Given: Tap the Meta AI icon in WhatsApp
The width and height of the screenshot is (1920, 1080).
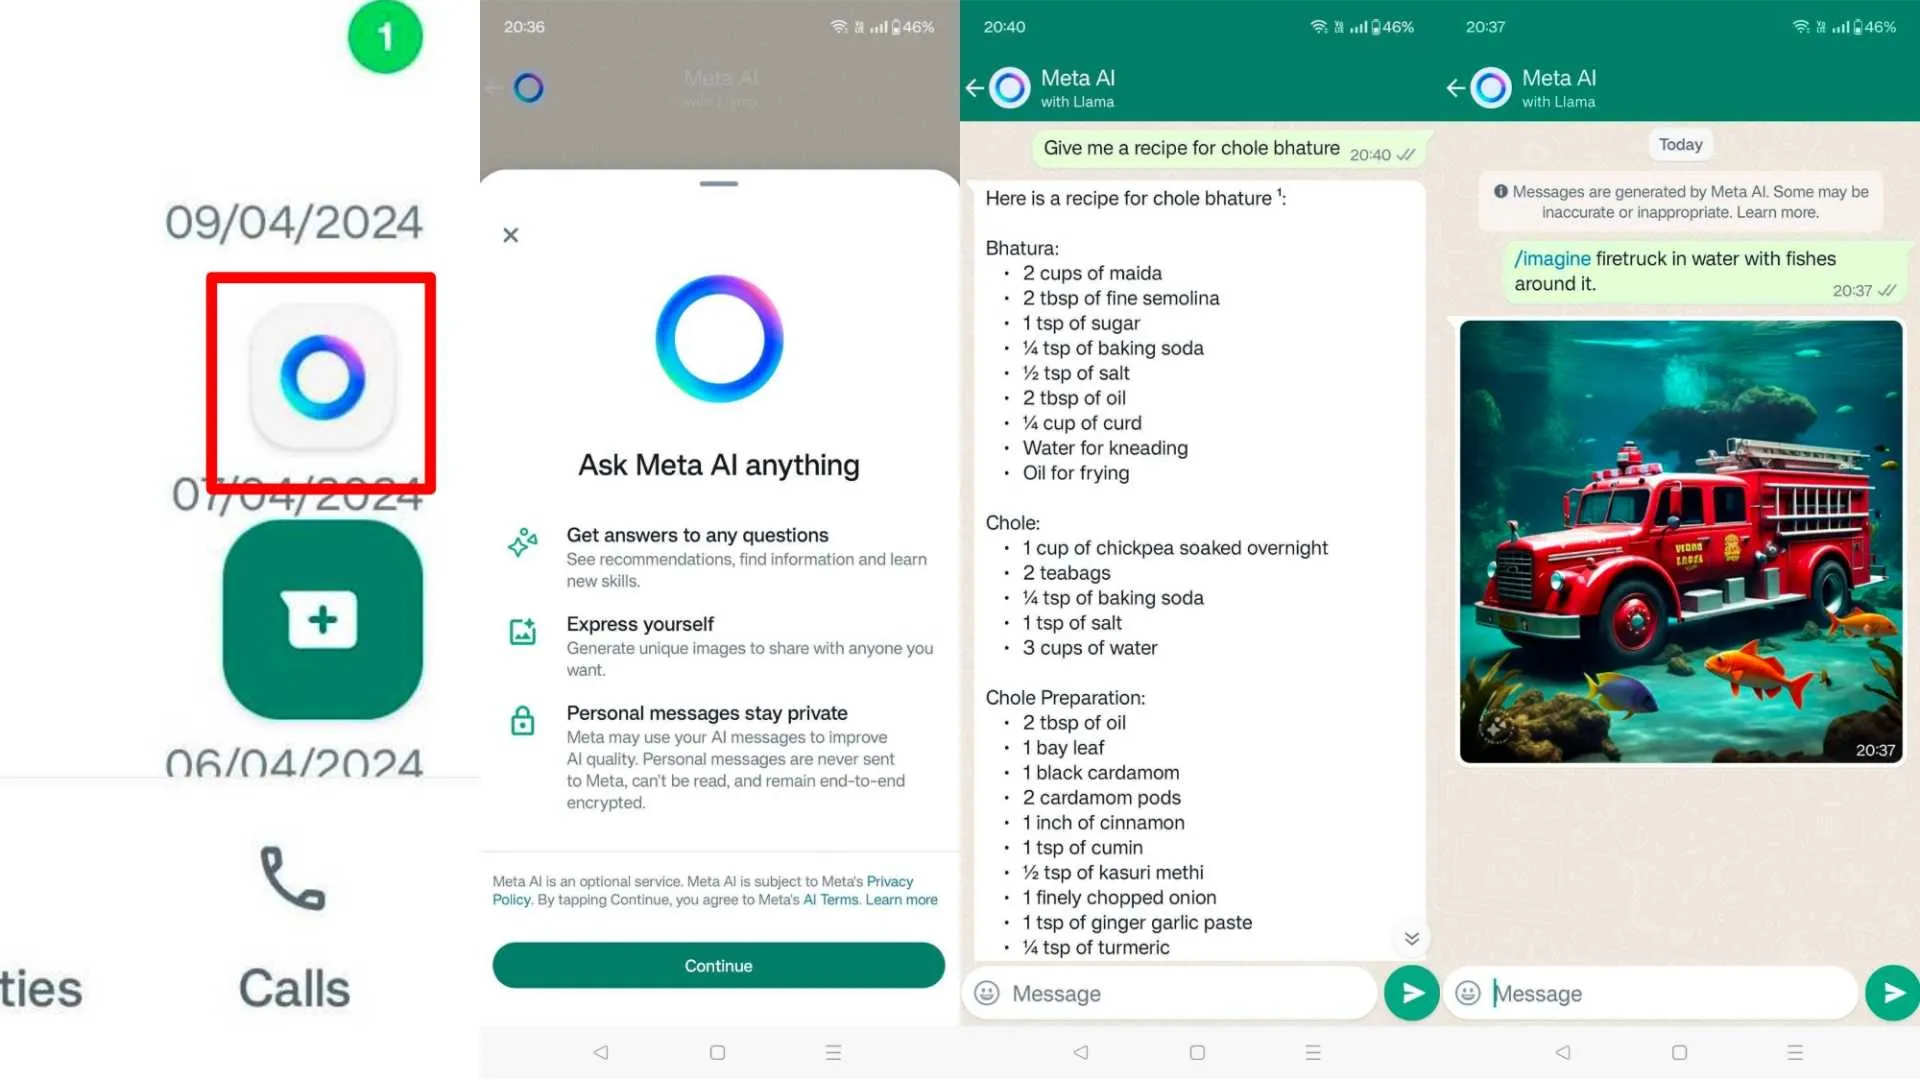Looking at the screenshot, I should [322, 378].
